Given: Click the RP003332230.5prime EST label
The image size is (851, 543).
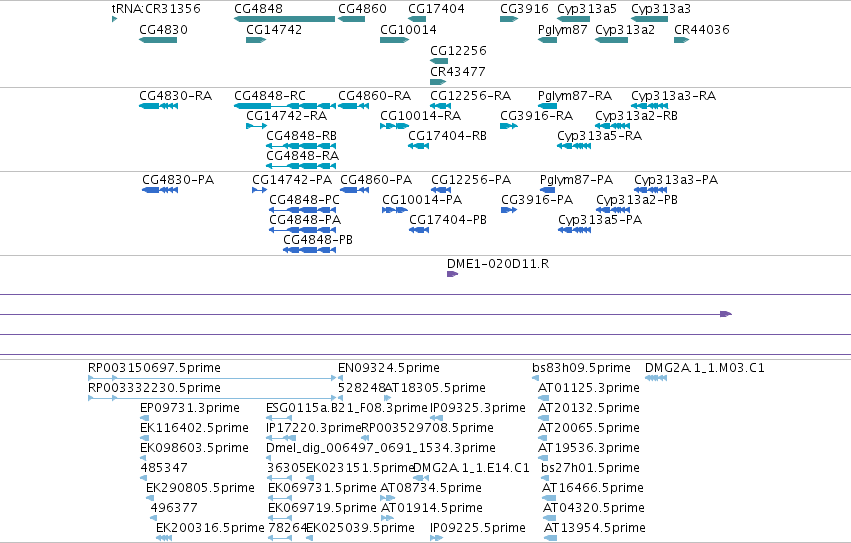Looking at the screenshot, I should point(154,388).
